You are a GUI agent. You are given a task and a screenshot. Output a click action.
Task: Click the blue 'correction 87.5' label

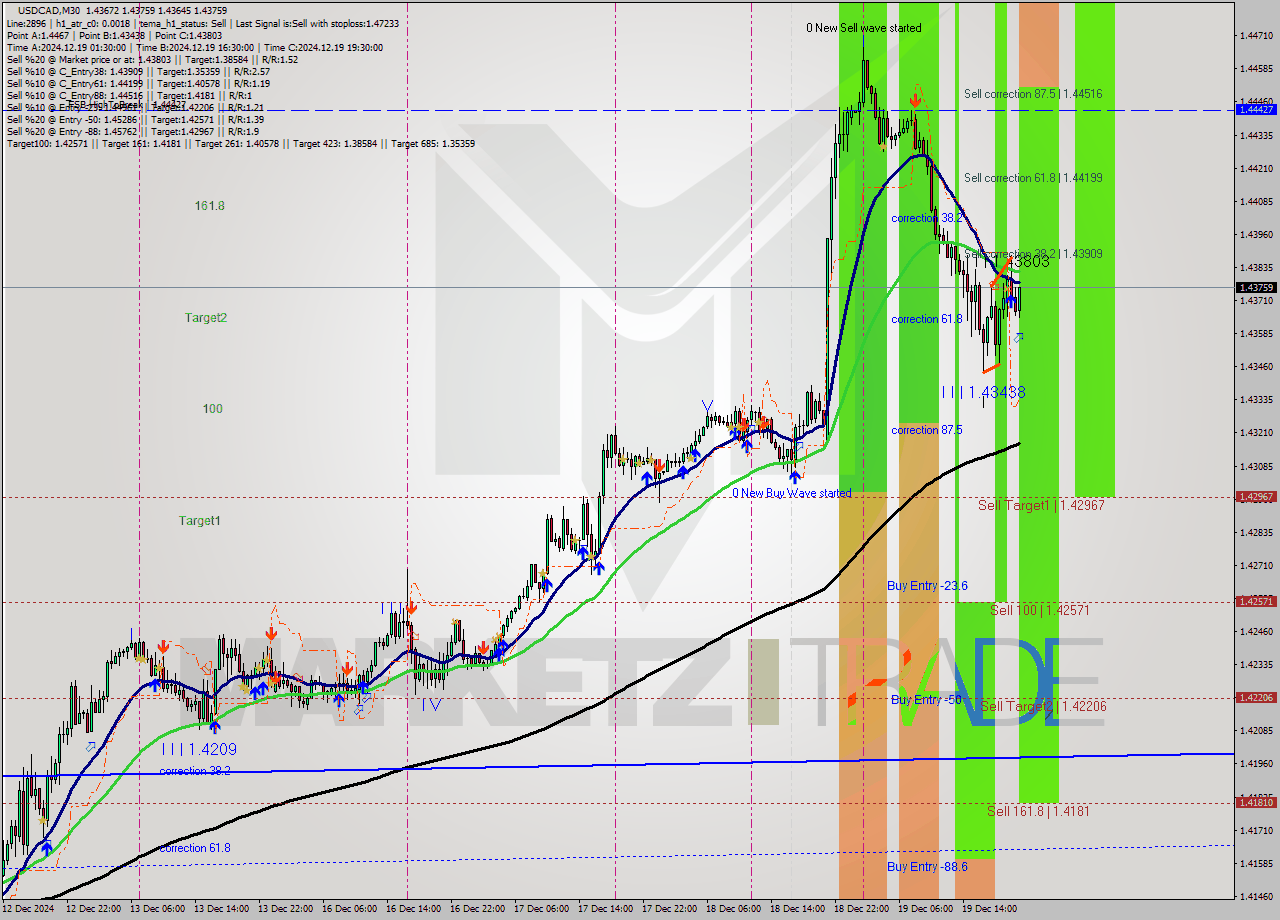tap(927, 430)
